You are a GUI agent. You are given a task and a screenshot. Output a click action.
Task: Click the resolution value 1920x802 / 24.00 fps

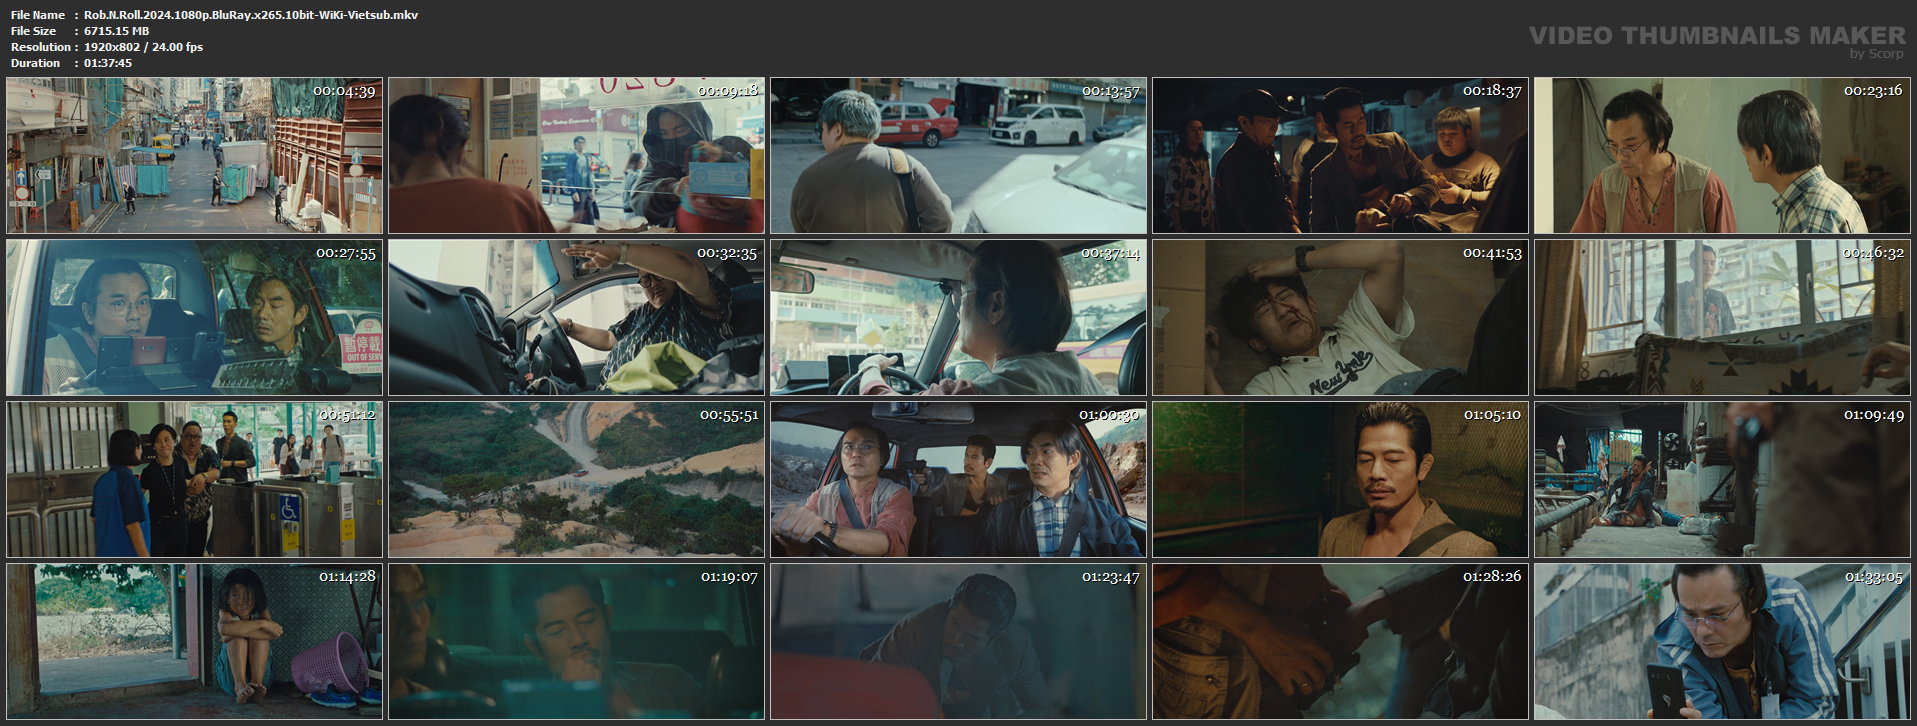144,47
